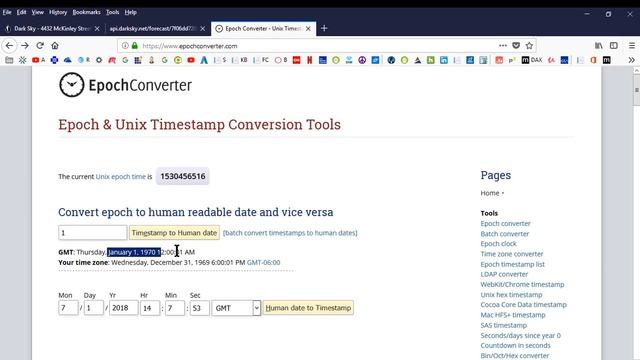Open the Azure A bookmark icon
Image resolution: width=640 pixels, height=360 pixels.
click(204, 60)
